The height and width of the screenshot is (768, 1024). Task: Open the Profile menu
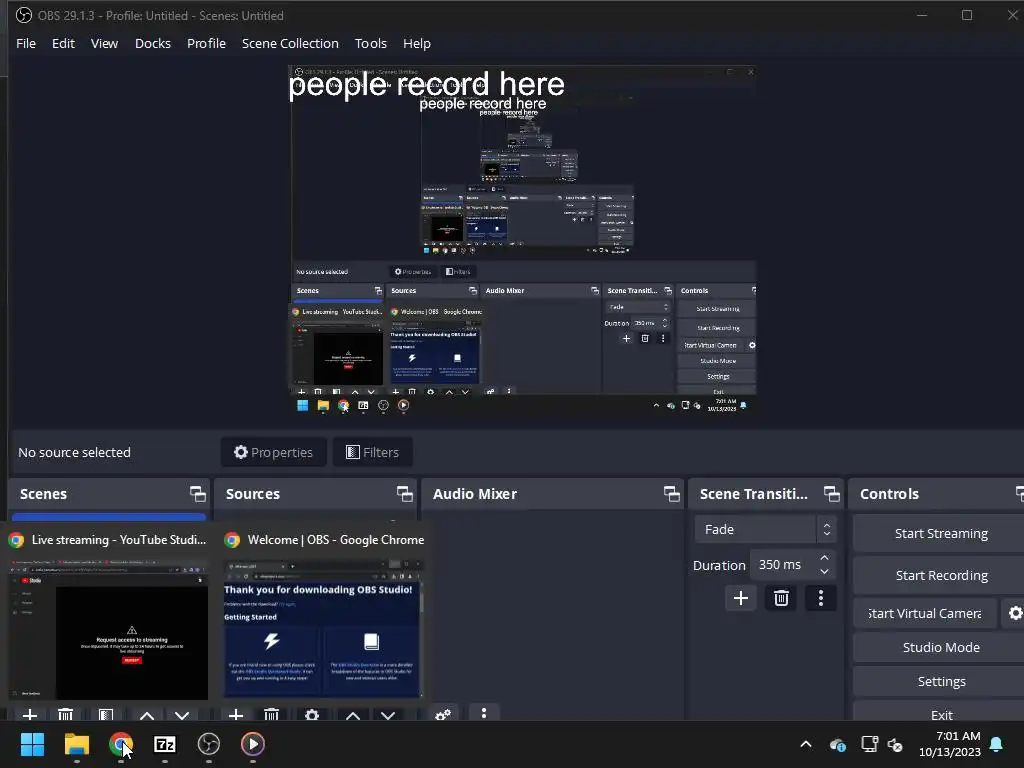click(x=206, y=43)
